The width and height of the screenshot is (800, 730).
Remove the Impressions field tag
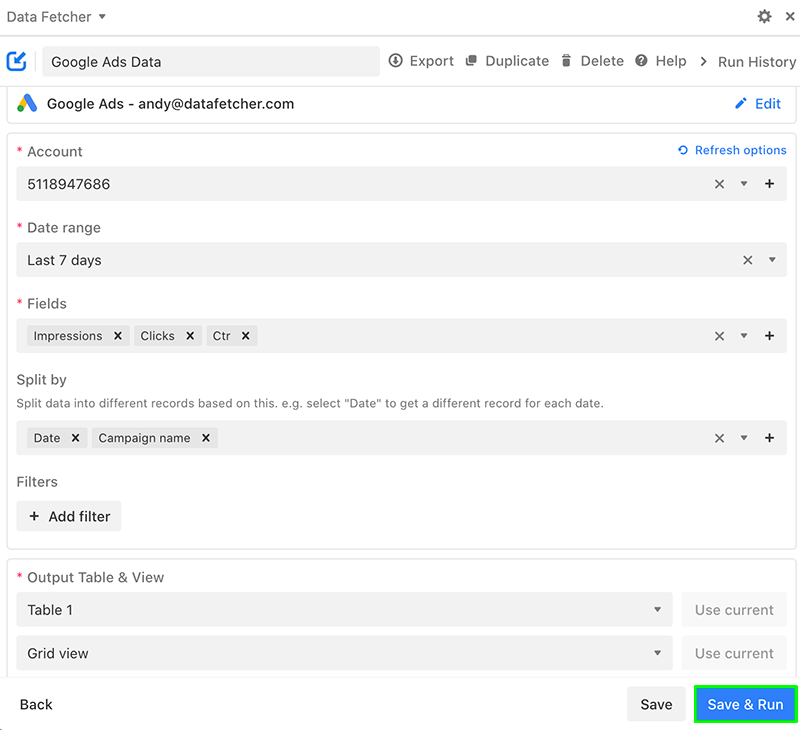click(x=118, y=336)
